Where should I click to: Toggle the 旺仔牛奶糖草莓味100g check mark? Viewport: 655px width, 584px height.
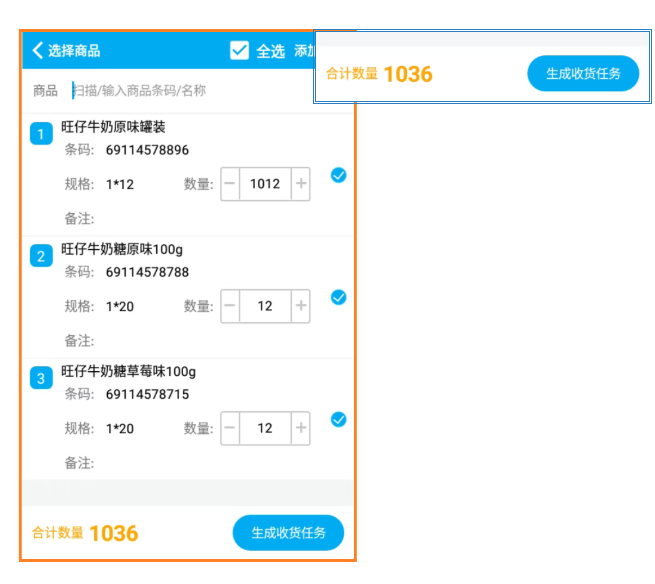coord(338,420)
